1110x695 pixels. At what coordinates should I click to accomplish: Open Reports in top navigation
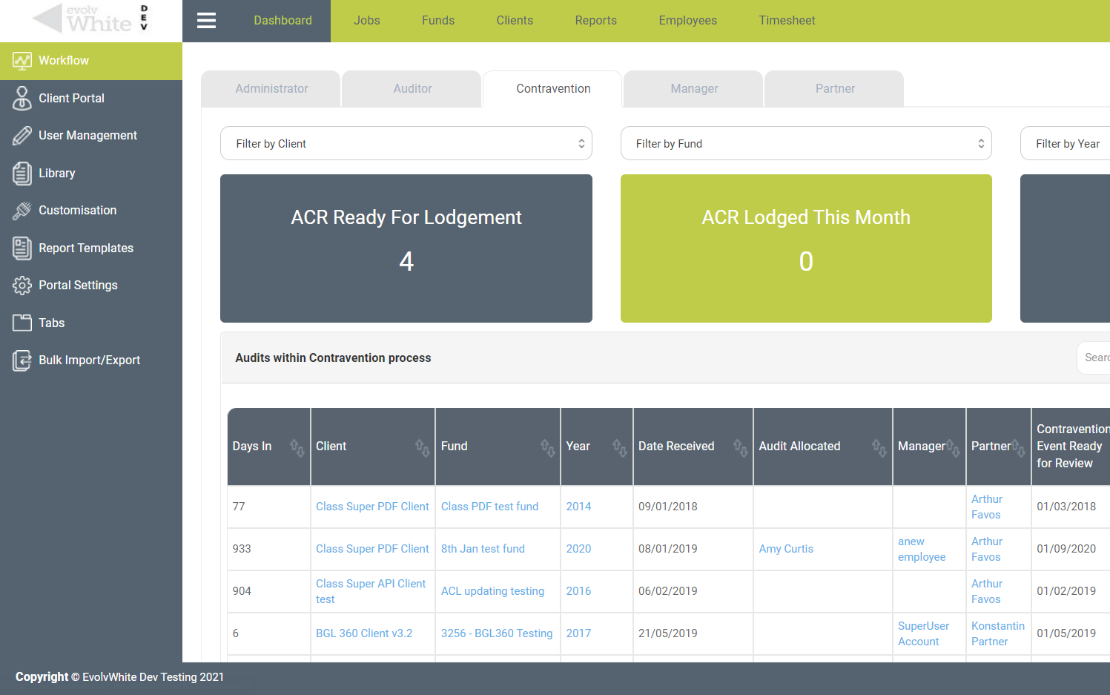595,21
